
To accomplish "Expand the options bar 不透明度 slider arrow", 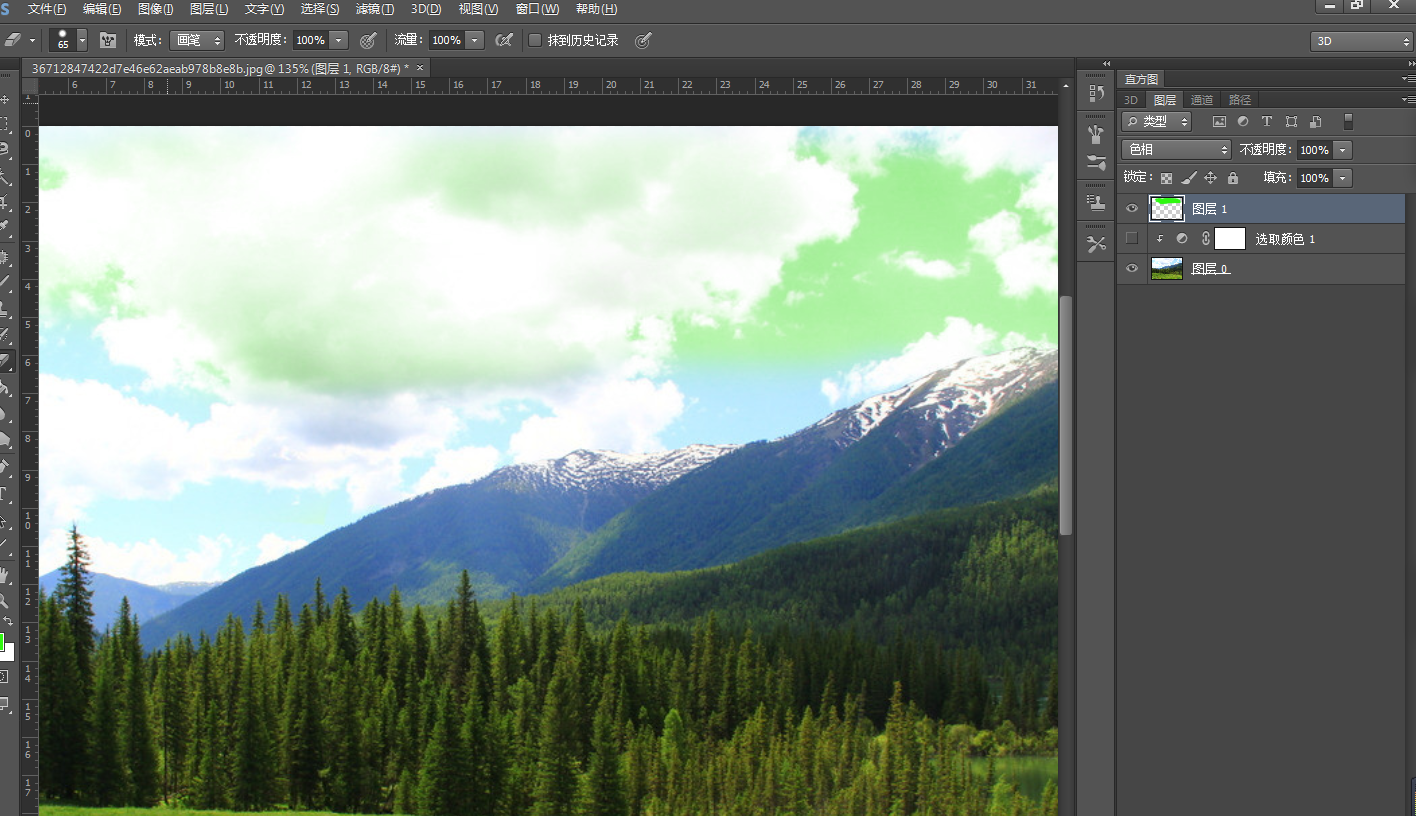I will pyautogui.click(x=339, y=40).
